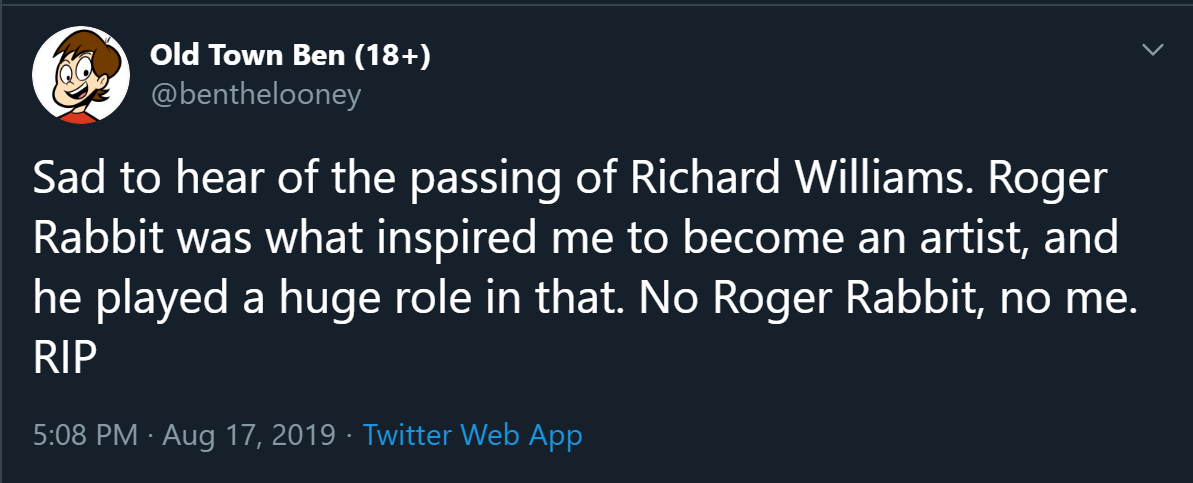
Task: Open the Twitter Web App source link
Action: (472, 435)
